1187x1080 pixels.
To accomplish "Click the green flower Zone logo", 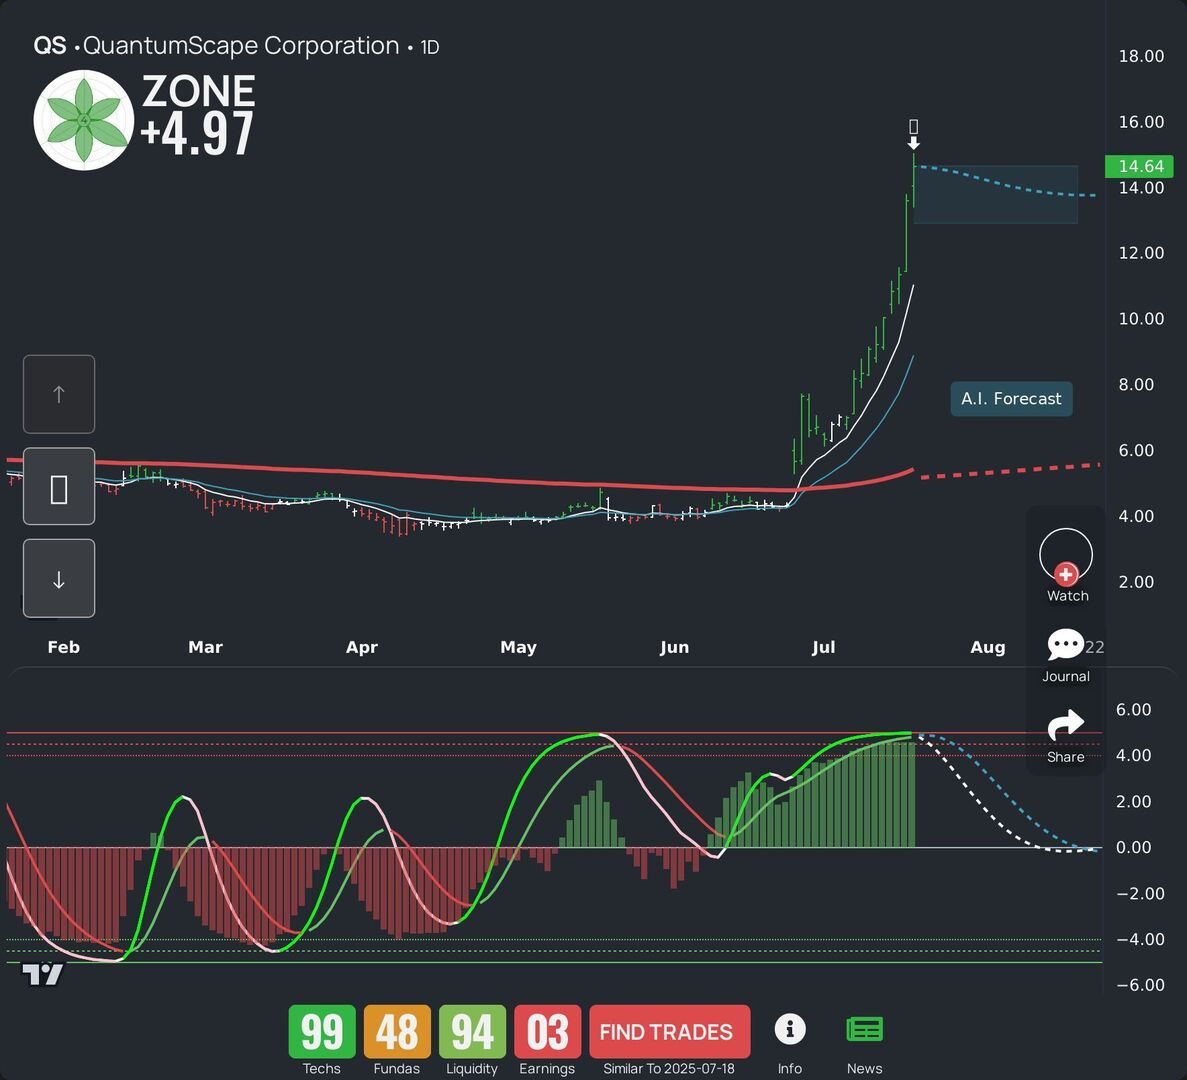I will tap(84, 120).
